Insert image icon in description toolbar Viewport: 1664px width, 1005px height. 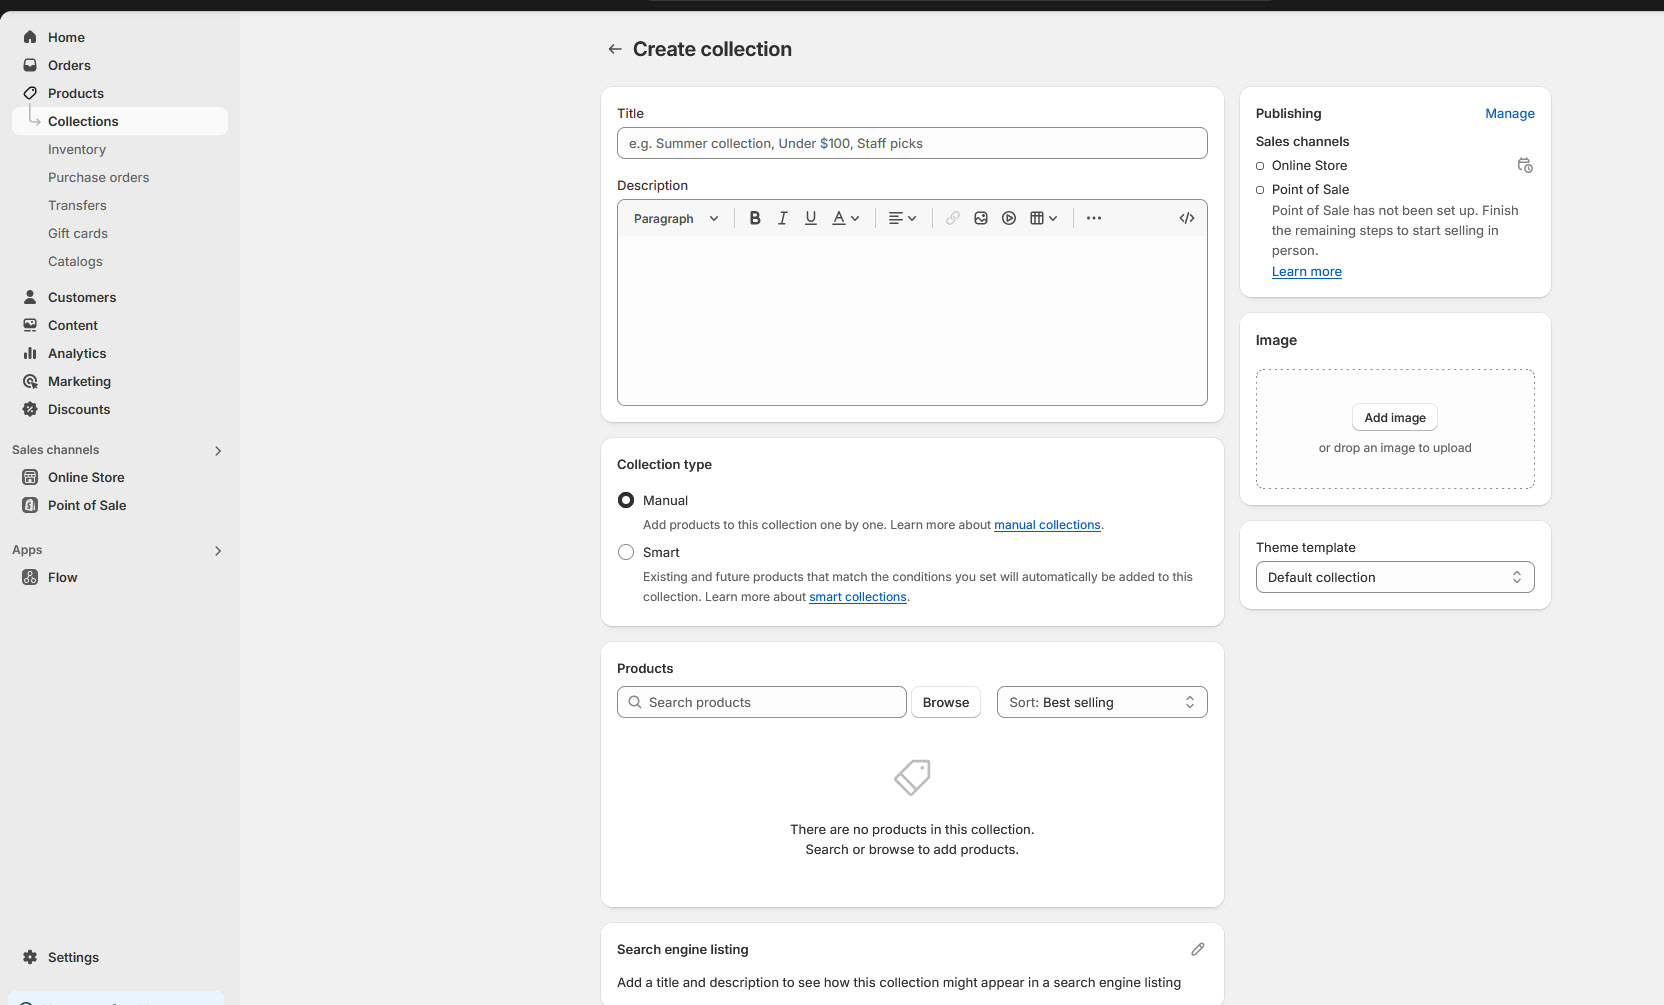point(981,218)
